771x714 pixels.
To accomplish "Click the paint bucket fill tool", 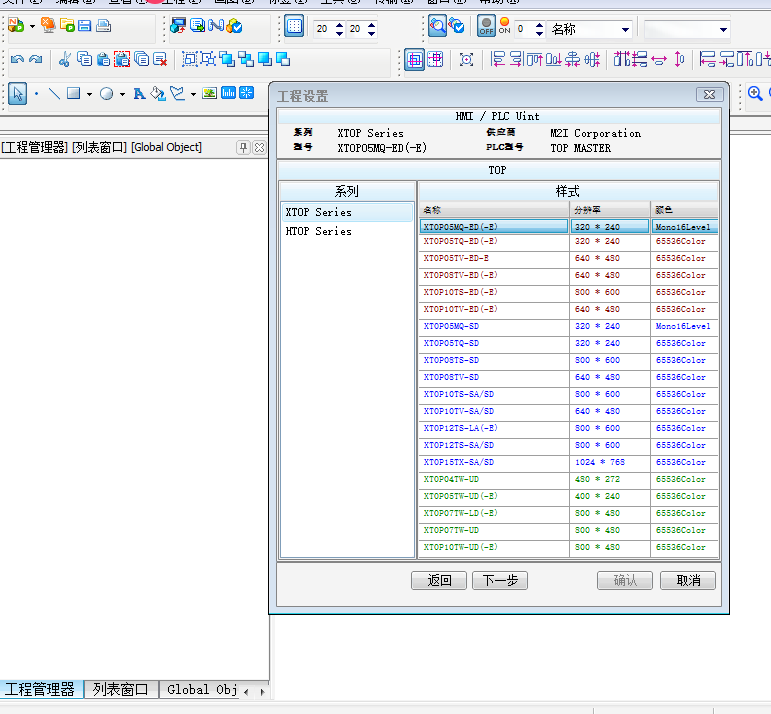I will click(157, 94).
